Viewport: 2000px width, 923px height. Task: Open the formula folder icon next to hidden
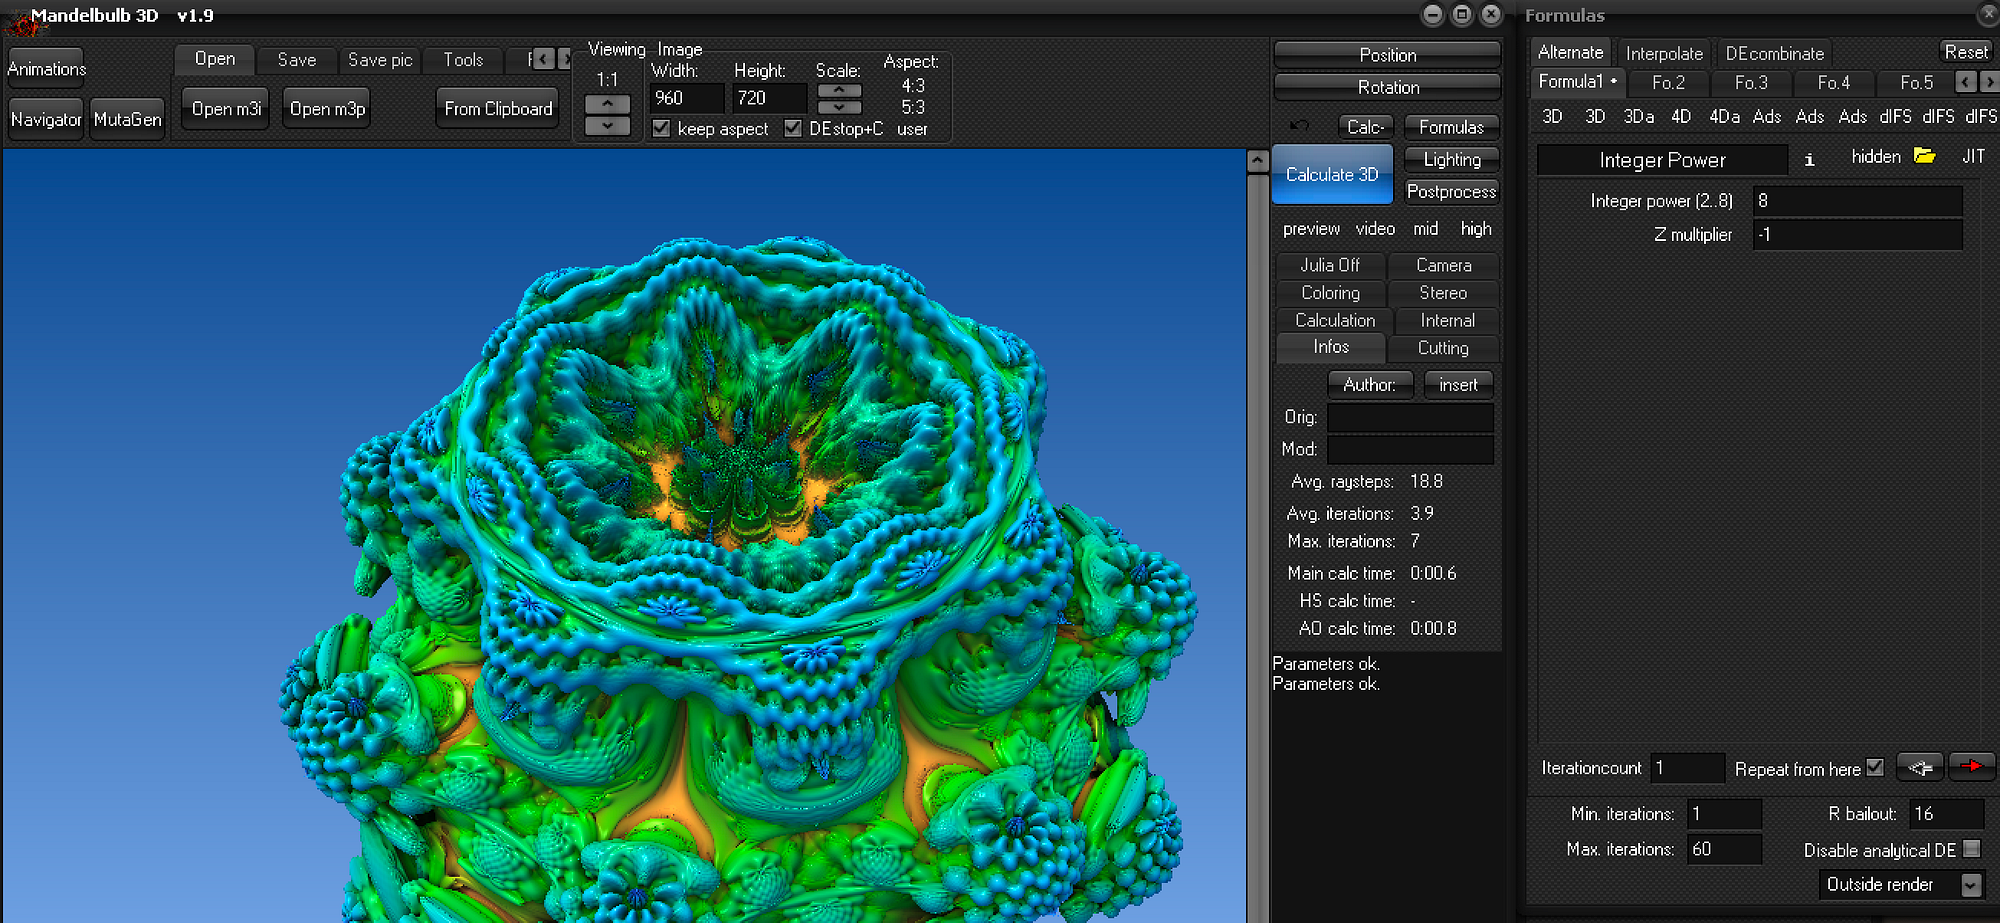(x=1924, y=156)
